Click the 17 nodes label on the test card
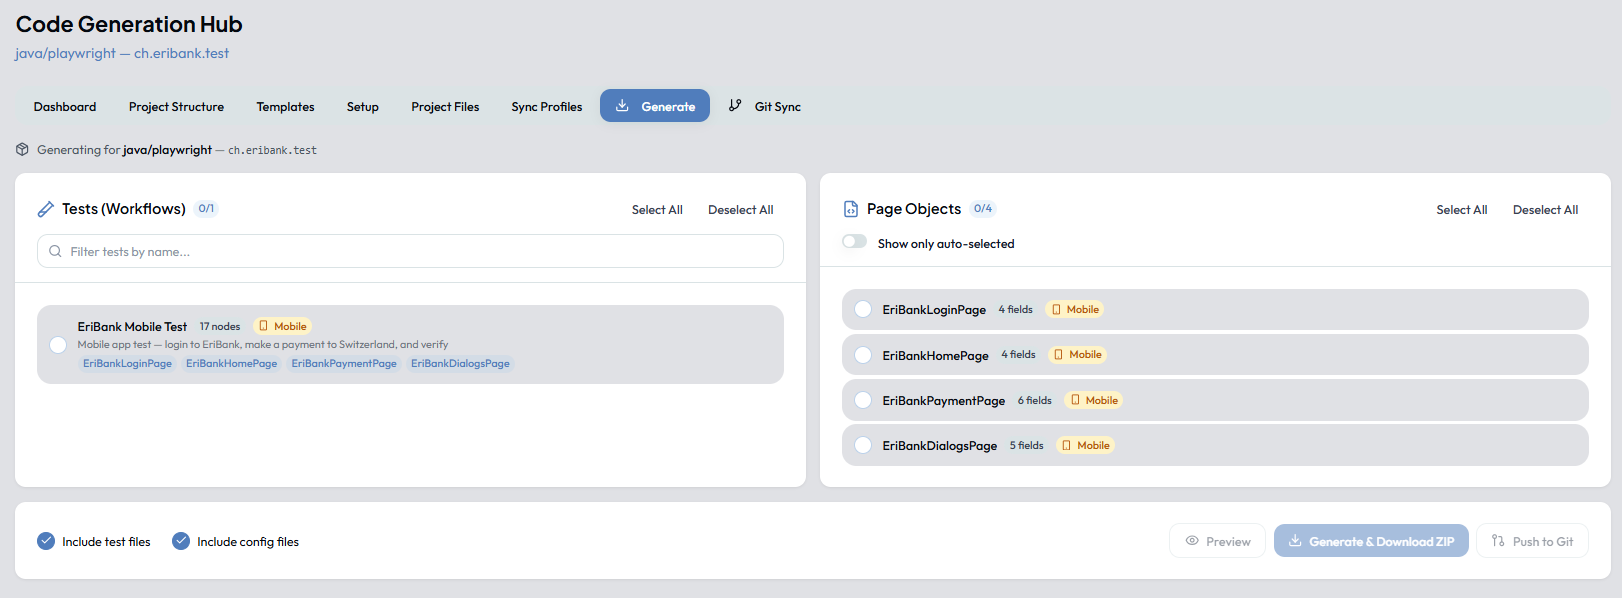 (220, 326)
